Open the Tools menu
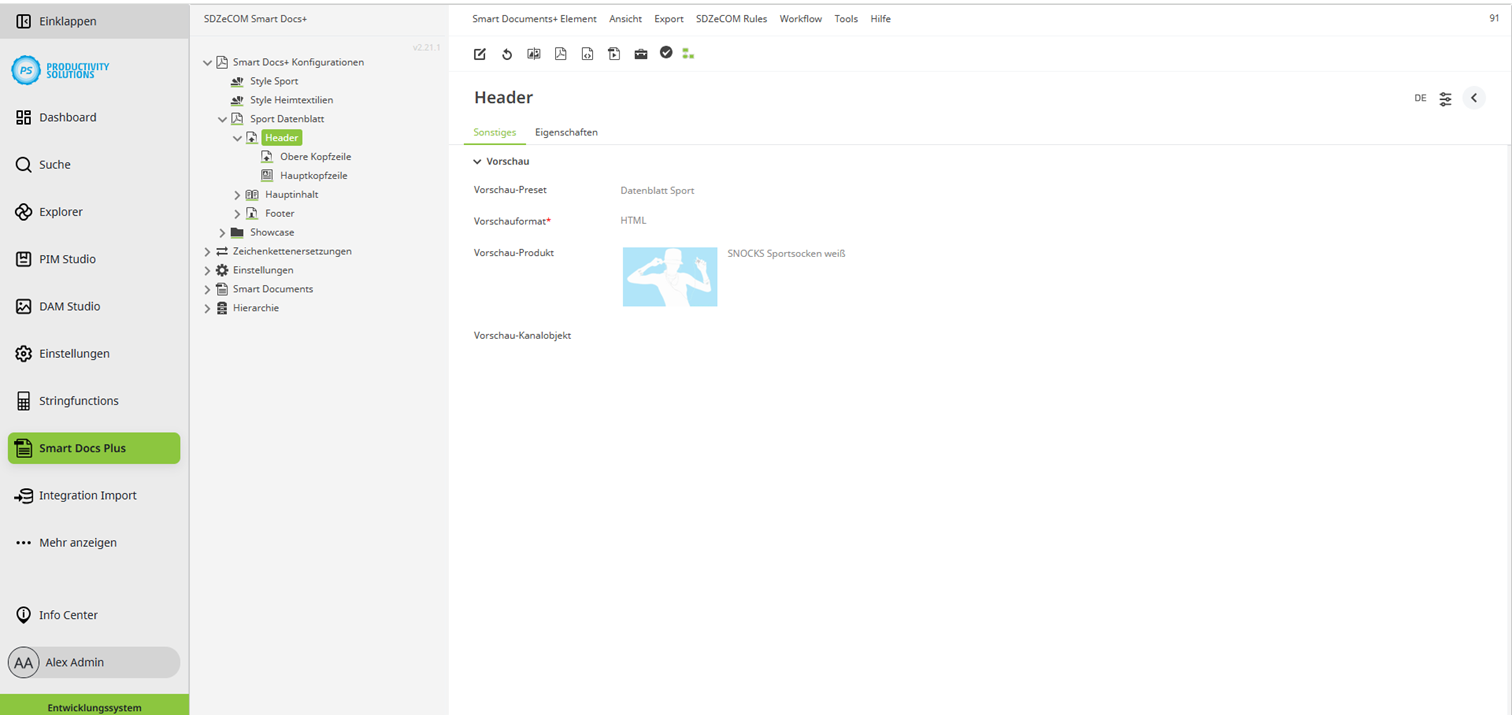Screen dimensions: 1512x715 [846, 19]
